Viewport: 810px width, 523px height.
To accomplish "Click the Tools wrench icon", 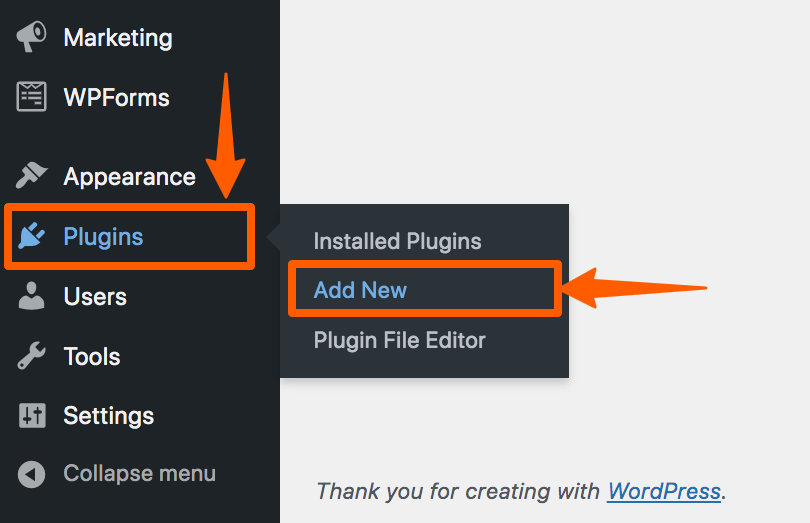I will (32, 356).
